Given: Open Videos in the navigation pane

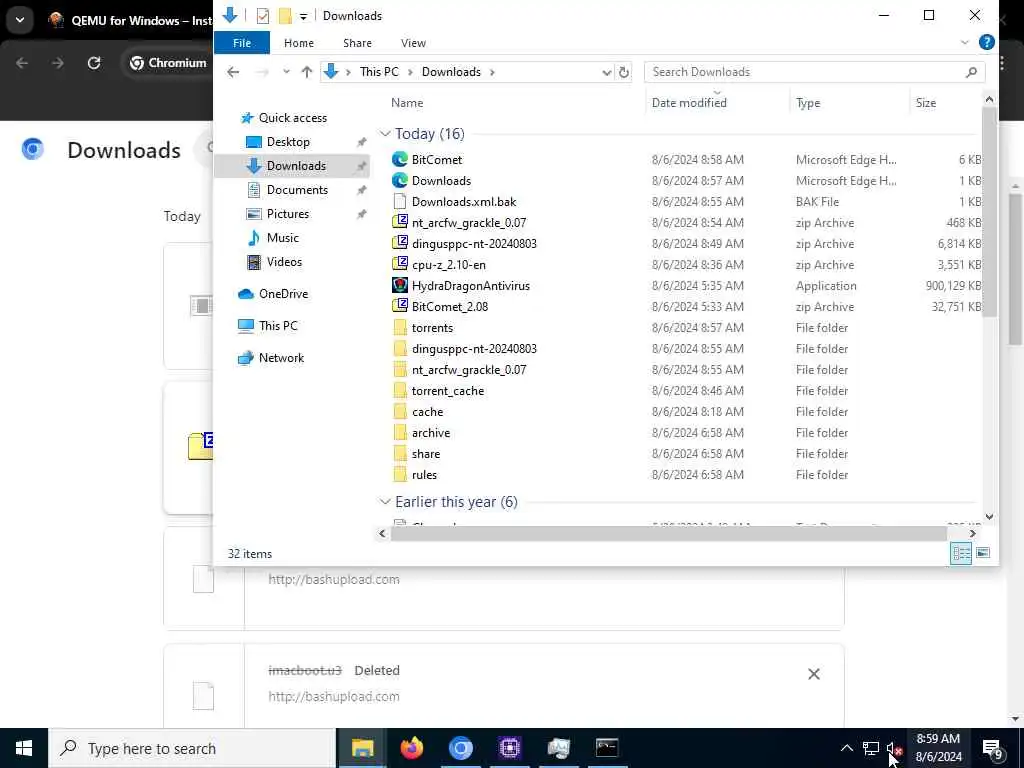Looking at the screenshot, I should tap(284, 262).
